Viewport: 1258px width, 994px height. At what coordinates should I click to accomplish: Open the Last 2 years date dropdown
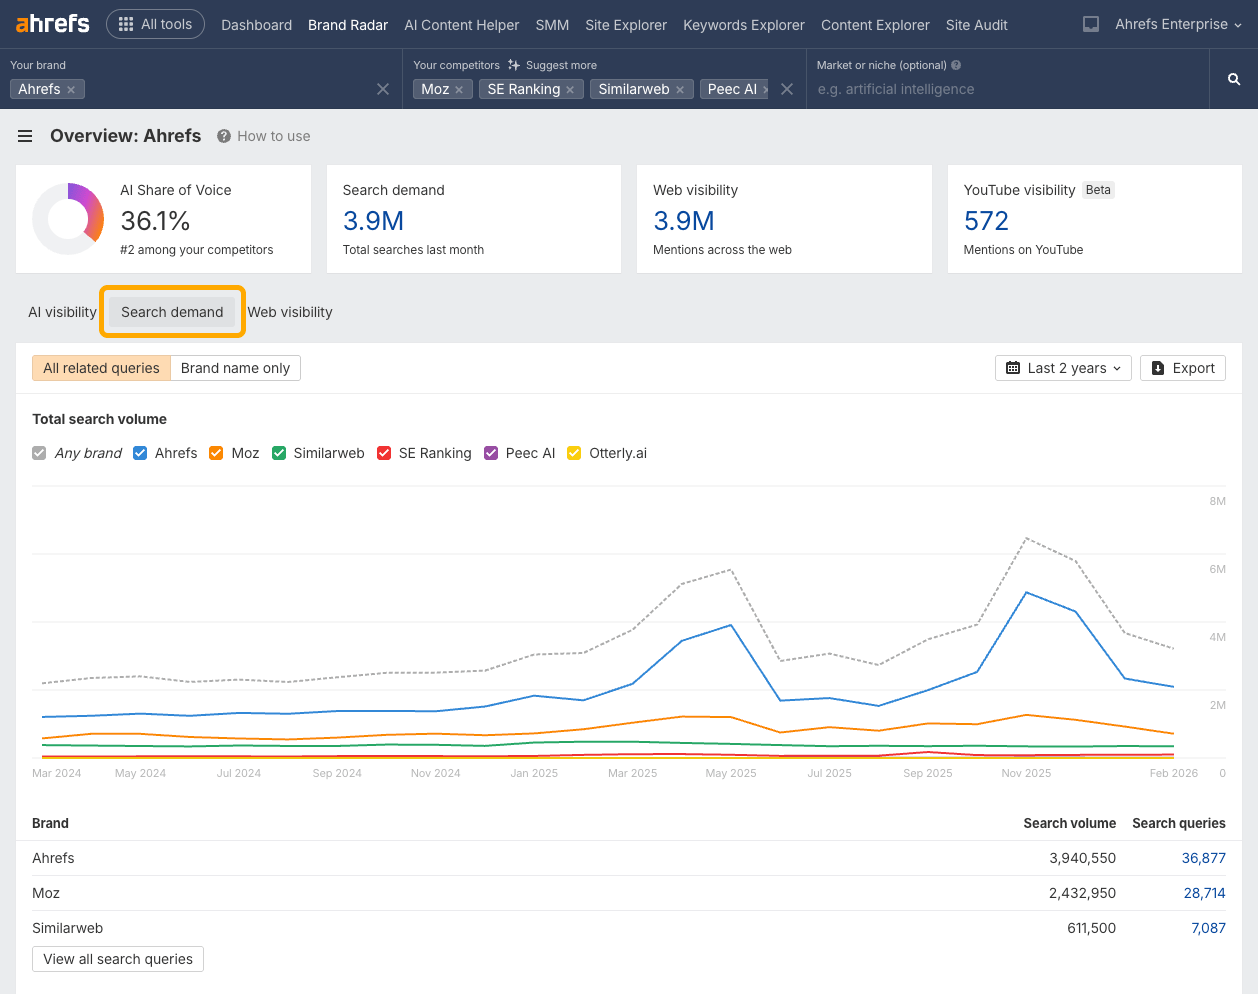[1063, 368]
